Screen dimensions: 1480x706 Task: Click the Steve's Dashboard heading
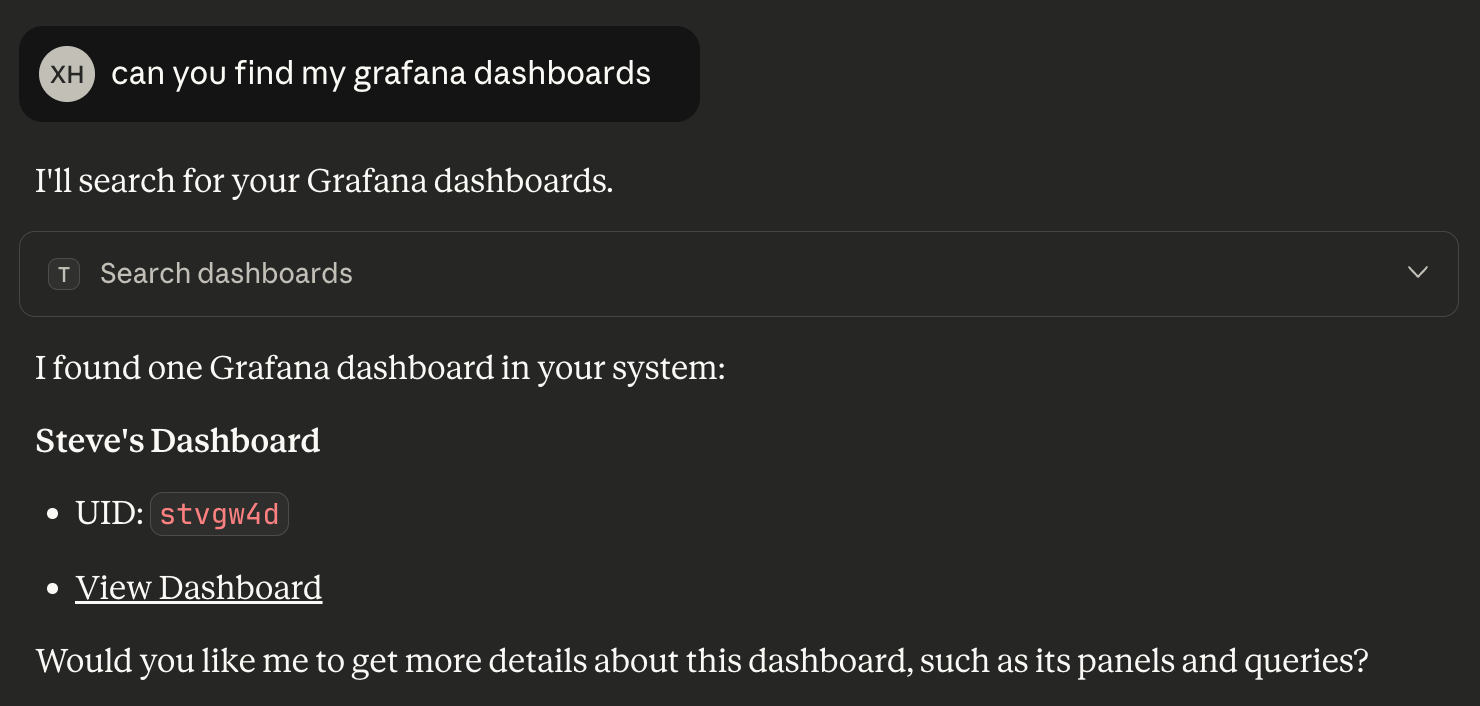[x=177, y=440]
